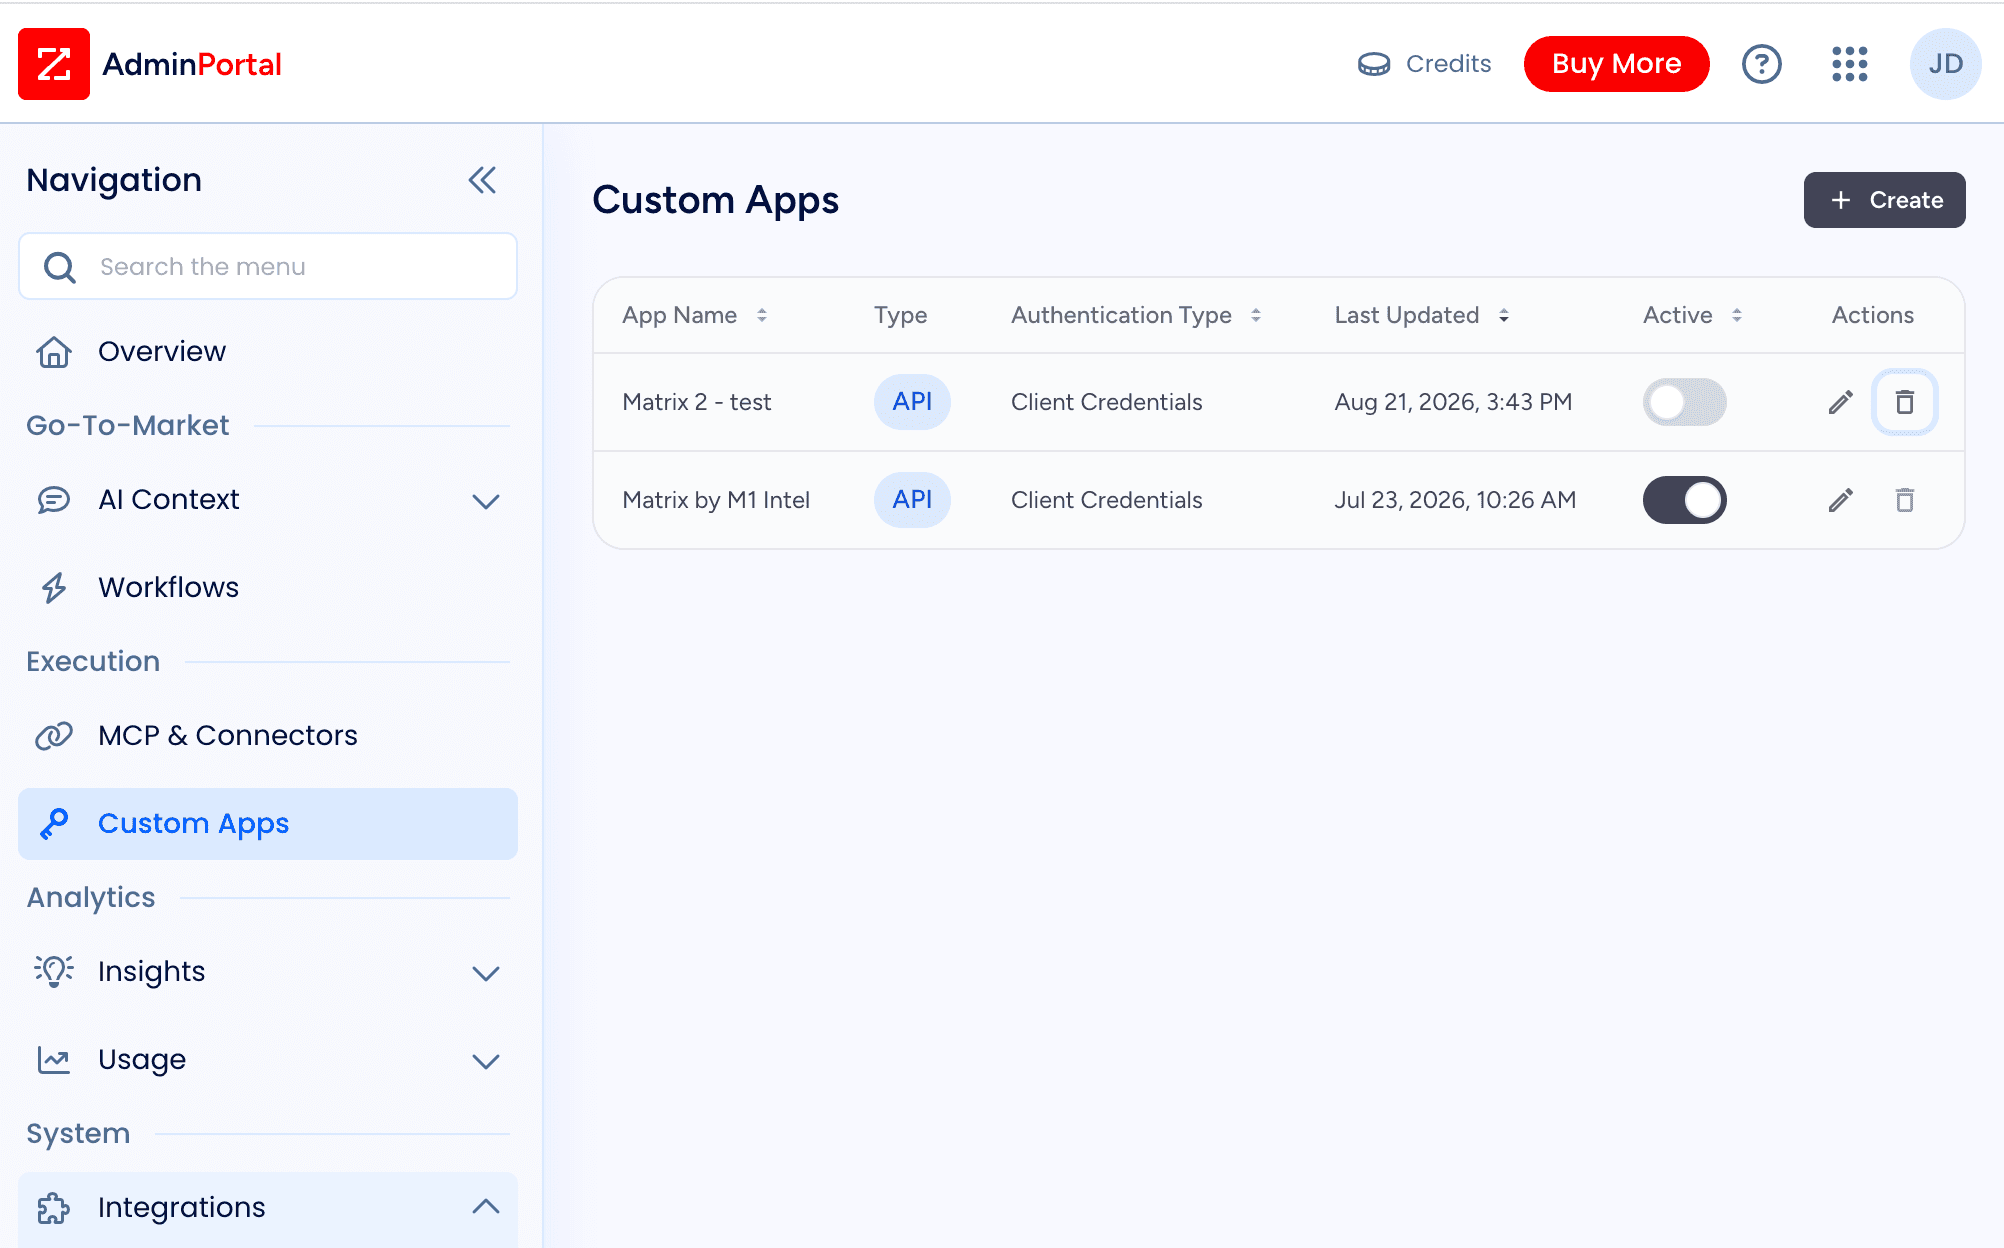Click the Custom Apps key icon
Viewport: 2004px width, 1248px height.
(x=54, y=824)
